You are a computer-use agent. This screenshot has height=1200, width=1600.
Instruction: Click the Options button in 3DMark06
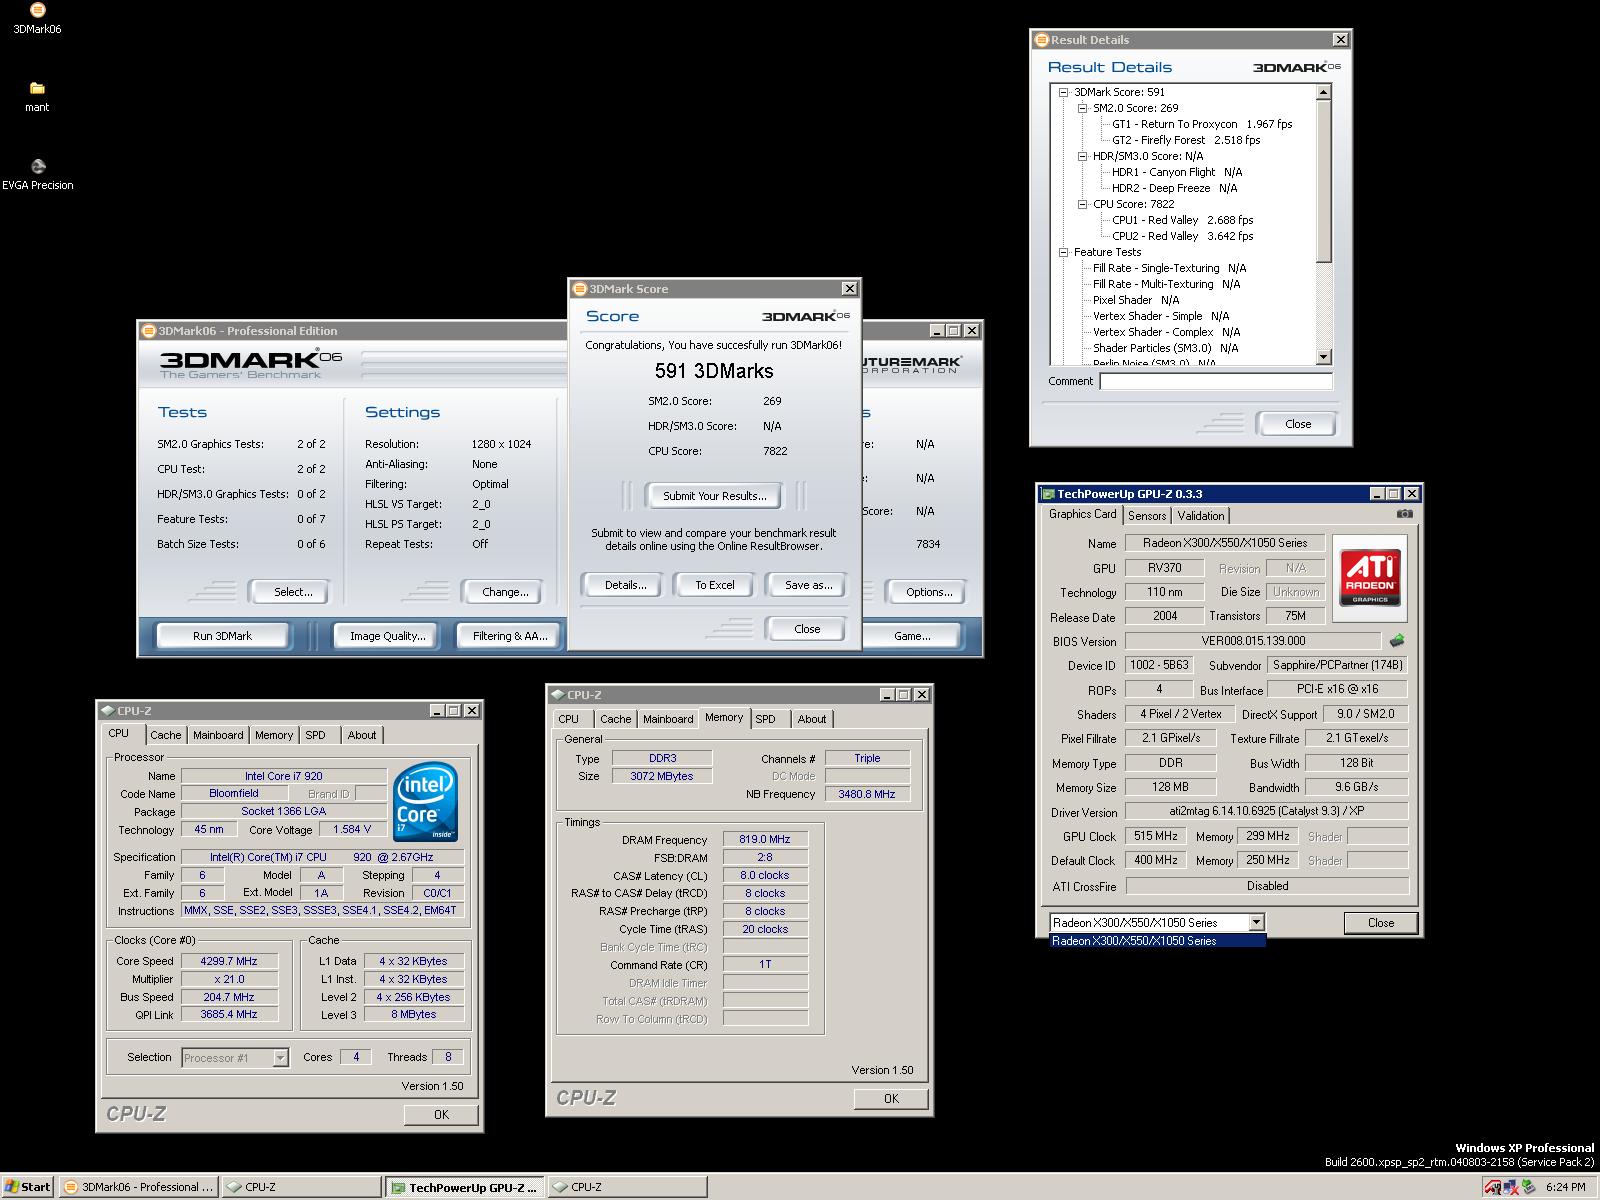click(x=929, y=592)
